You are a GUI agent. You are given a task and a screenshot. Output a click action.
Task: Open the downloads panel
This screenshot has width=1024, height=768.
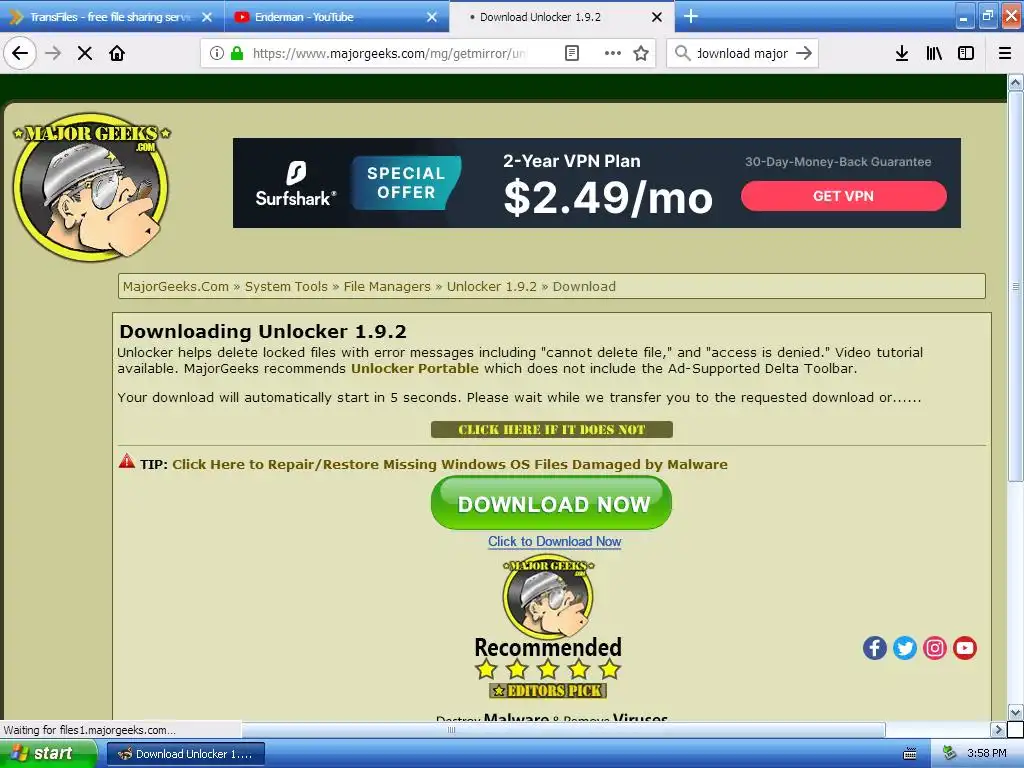point(902,53)
